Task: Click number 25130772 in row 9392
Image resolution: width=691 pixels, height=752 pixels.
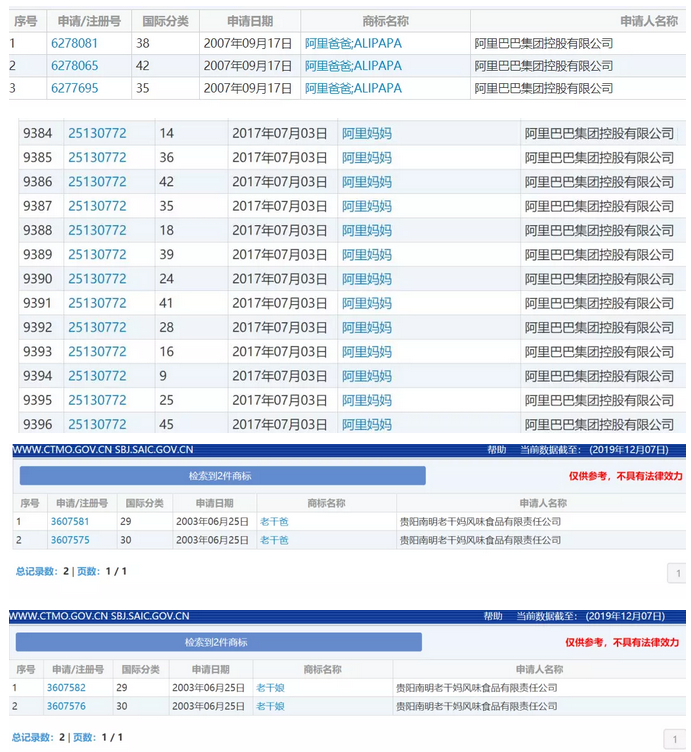Action: 97,327
